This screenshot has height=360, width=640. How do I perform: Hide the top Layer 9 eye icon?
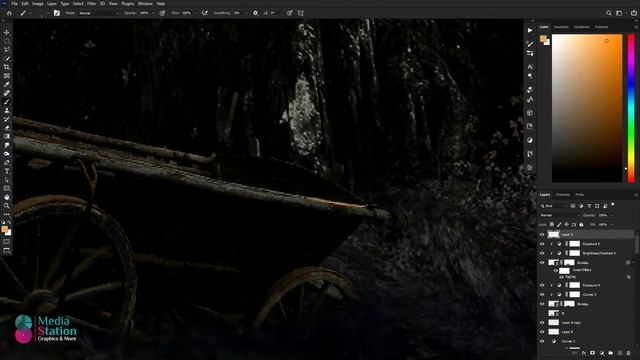(x=542, y=235)
